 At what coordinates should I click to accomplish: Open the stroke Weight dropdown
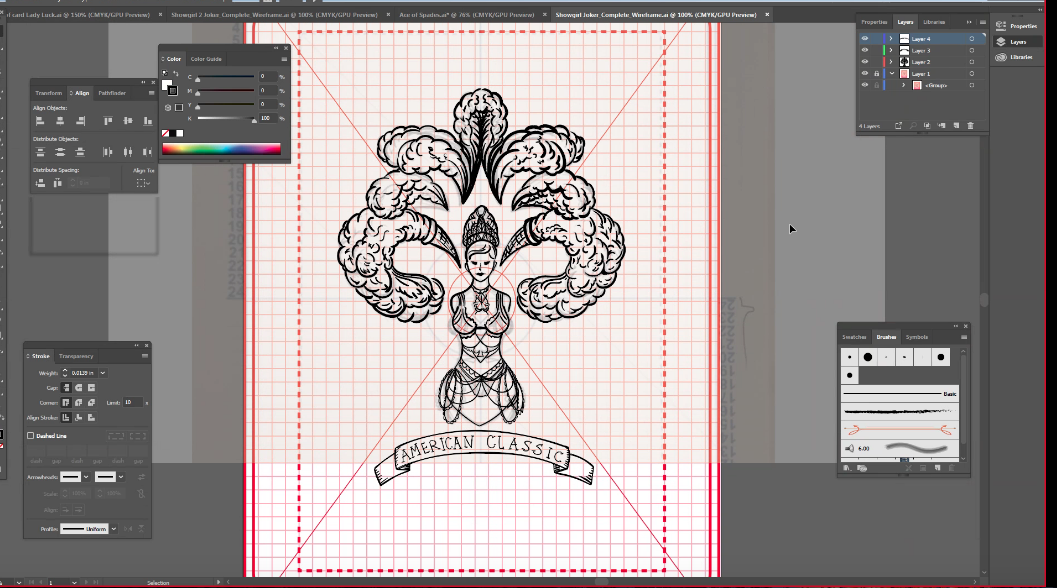pyautogui.click(x=103, y=373)
